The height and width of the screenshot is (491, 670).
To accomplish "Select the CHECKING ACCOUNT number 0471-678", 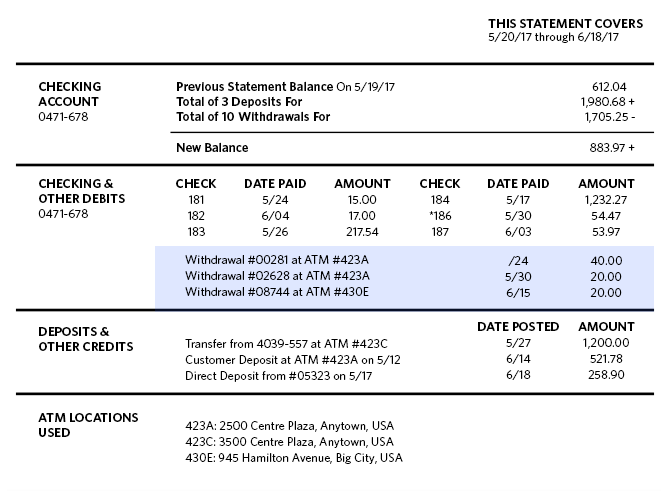I will pos(63,117).
